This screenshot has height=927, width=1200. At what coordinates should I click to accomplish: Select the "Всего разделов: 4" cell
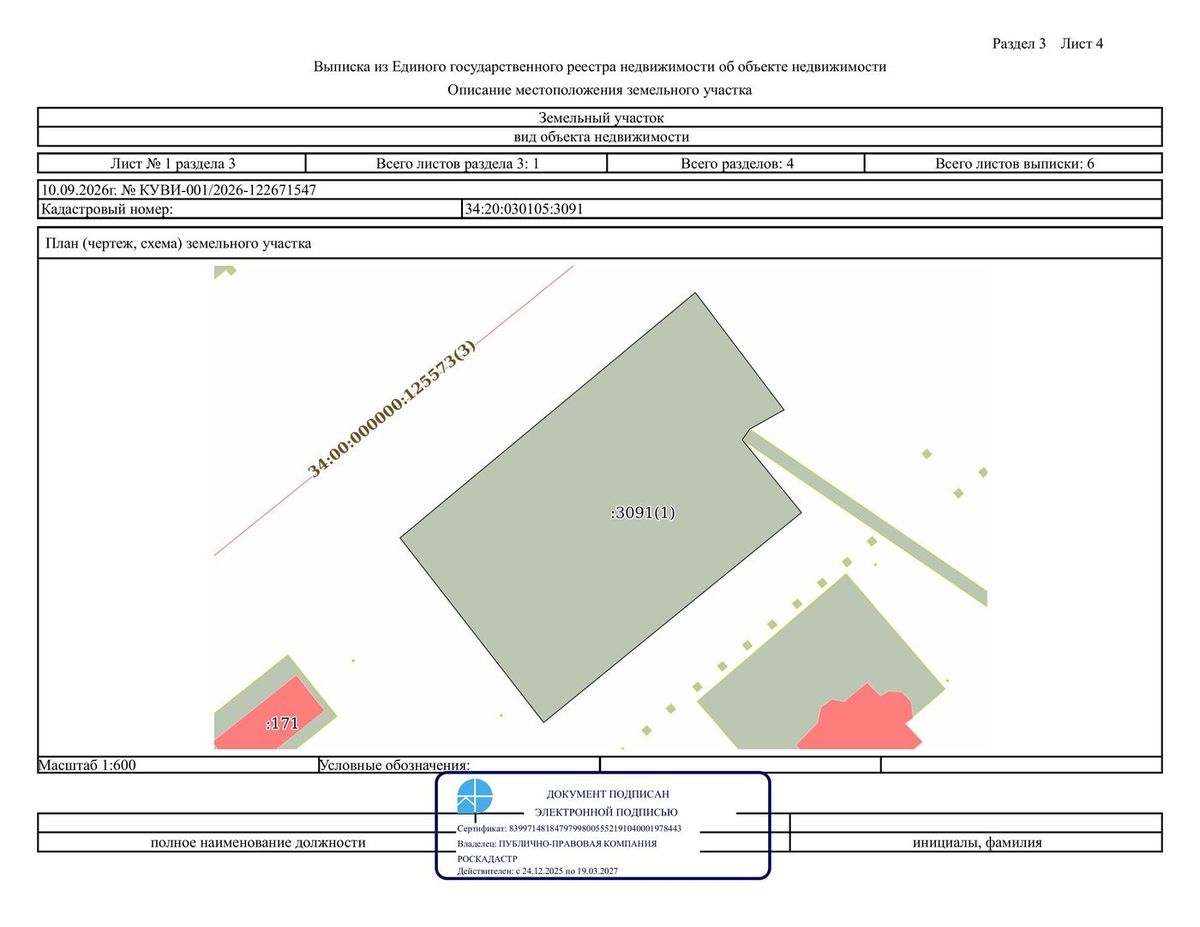pyautogui.click(x=737, y=163)
